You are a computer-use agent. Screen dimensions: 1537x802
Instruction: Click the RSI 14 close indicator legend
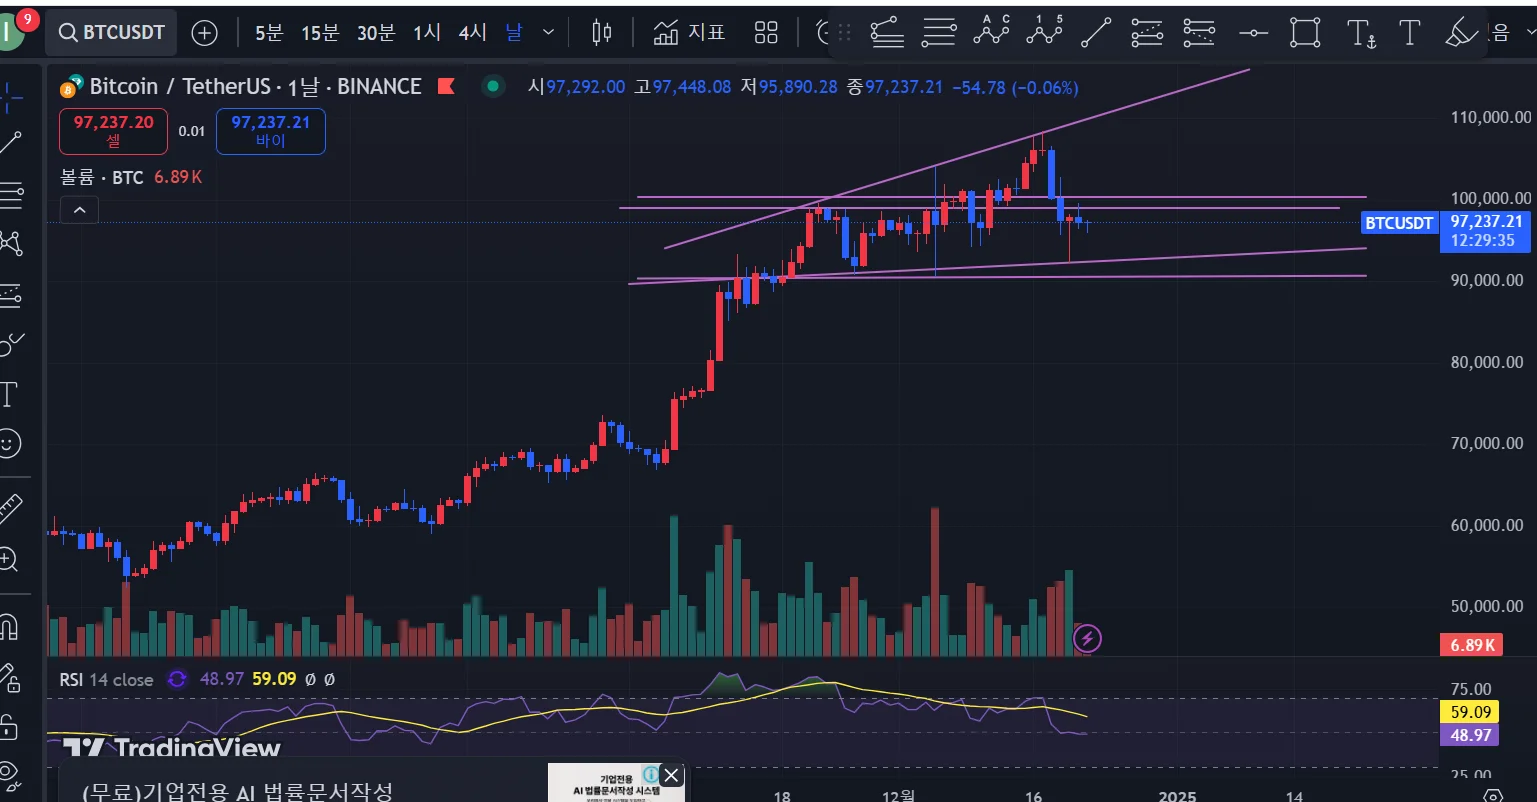coord(107,679)
